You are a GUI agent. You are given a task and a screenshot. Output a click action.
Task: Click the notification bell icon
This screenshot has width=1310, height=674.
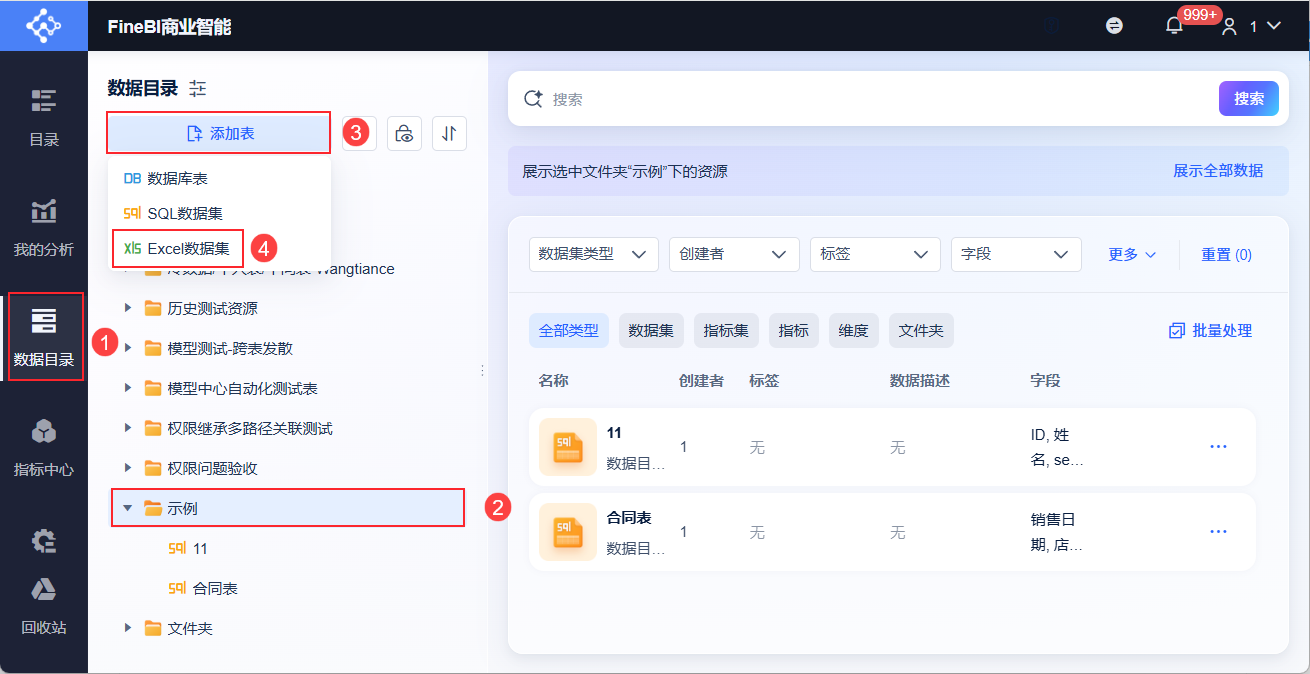pyautogui.click(x=1174, y=26)
